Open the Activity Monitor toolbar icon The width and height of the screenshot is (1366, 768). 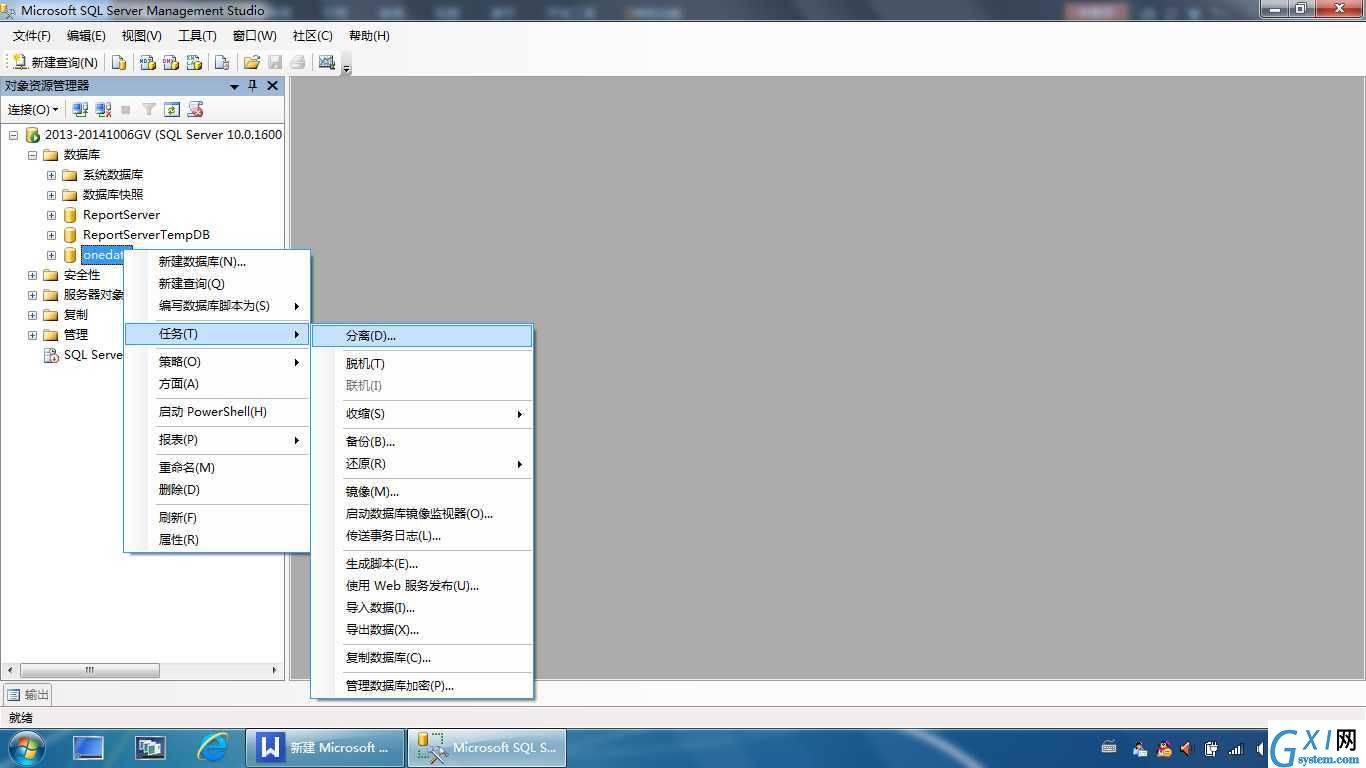click(326, 62)
